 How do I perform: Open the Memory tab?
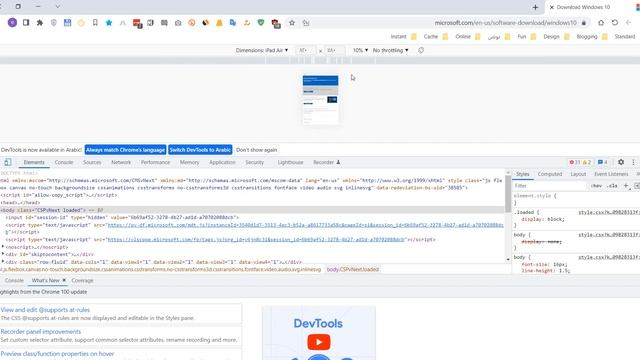coord(189,162)
